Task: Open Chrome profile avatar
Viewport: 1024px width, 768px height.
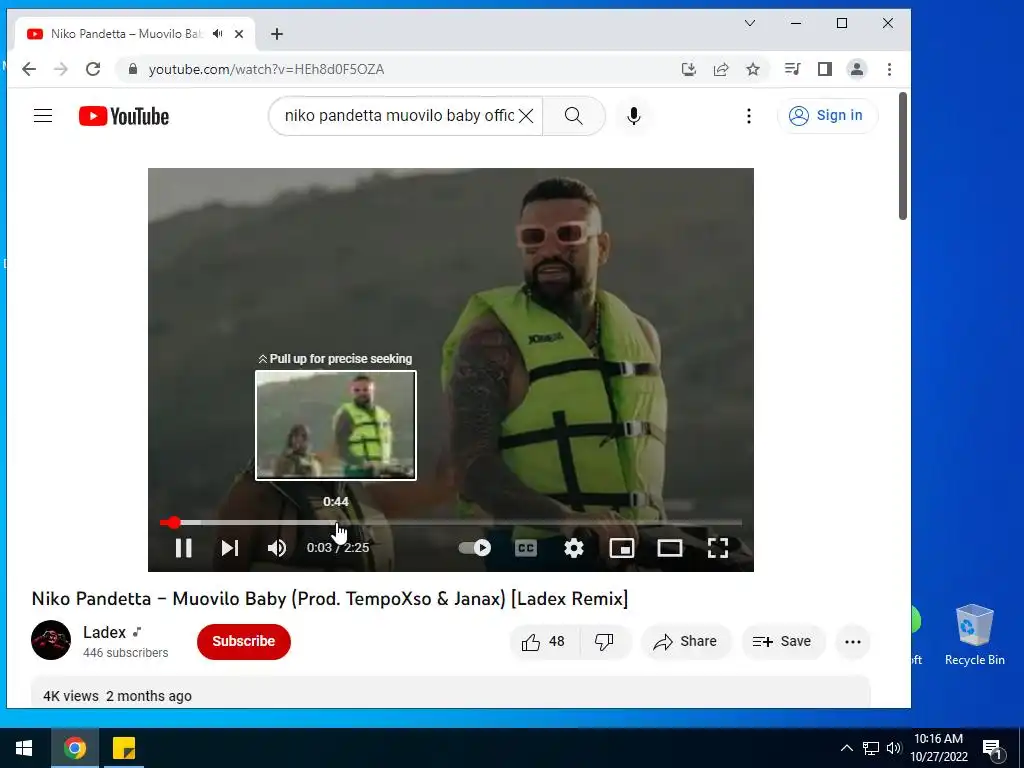Action: point(857,69)
